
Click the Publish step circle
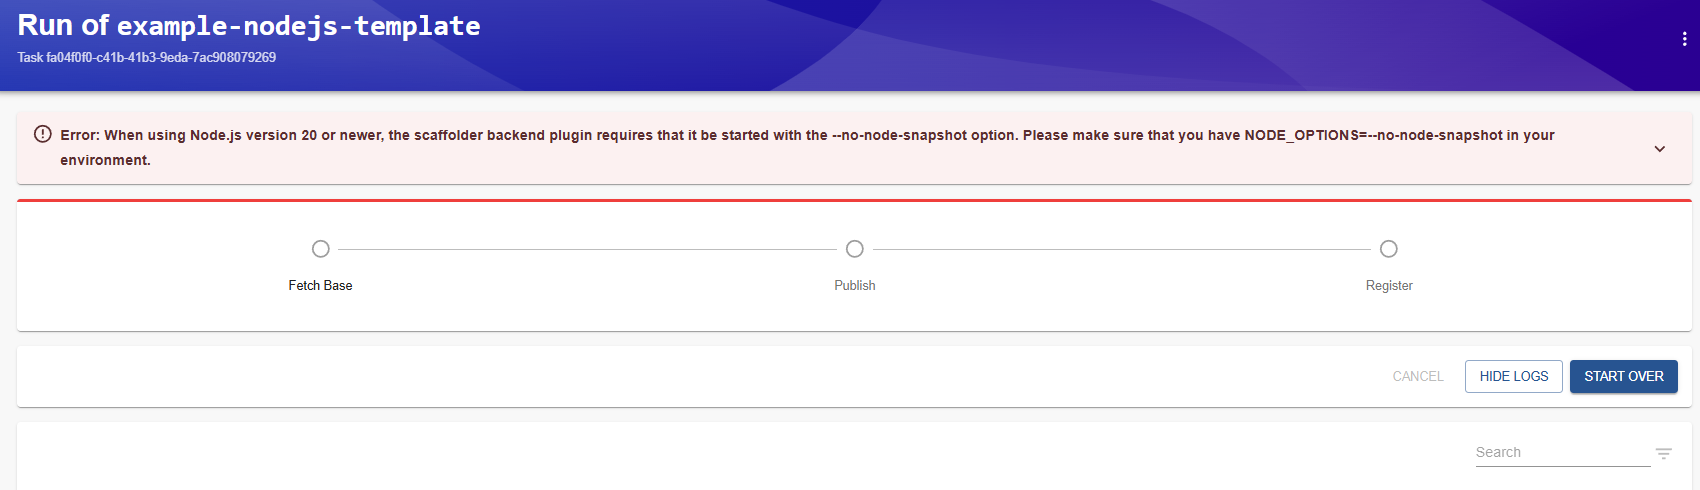[x=855, y=249]
